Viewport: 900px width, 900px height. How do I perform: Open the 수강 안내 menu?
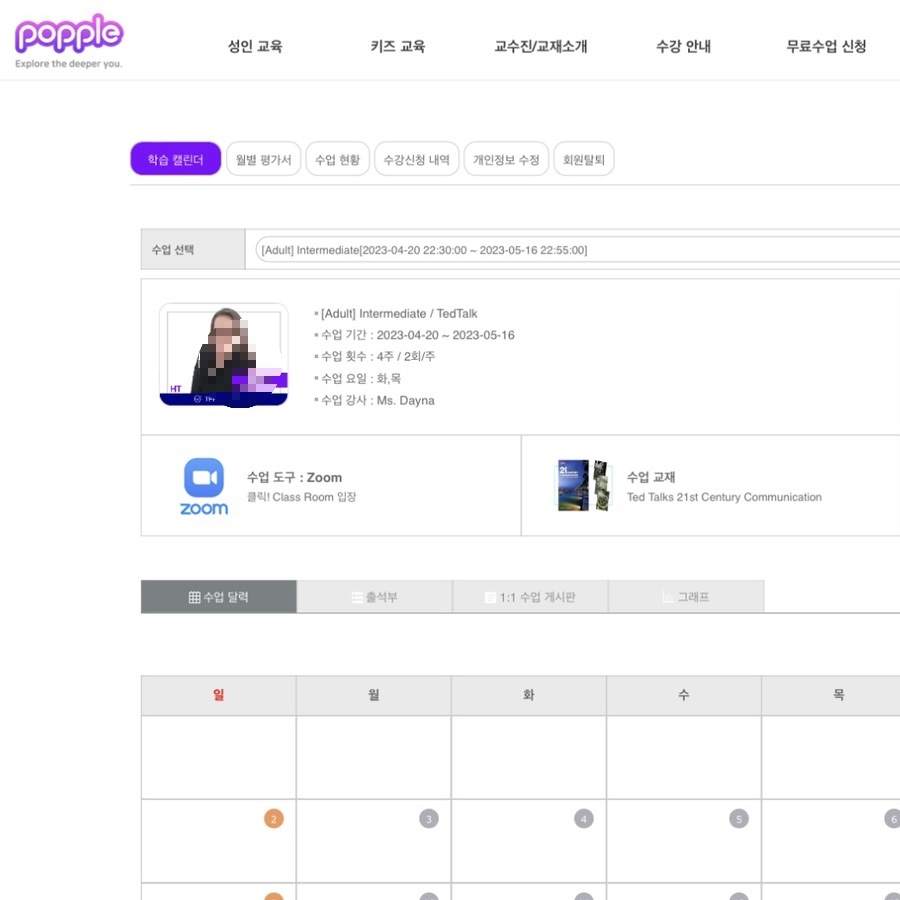point(683,46)
